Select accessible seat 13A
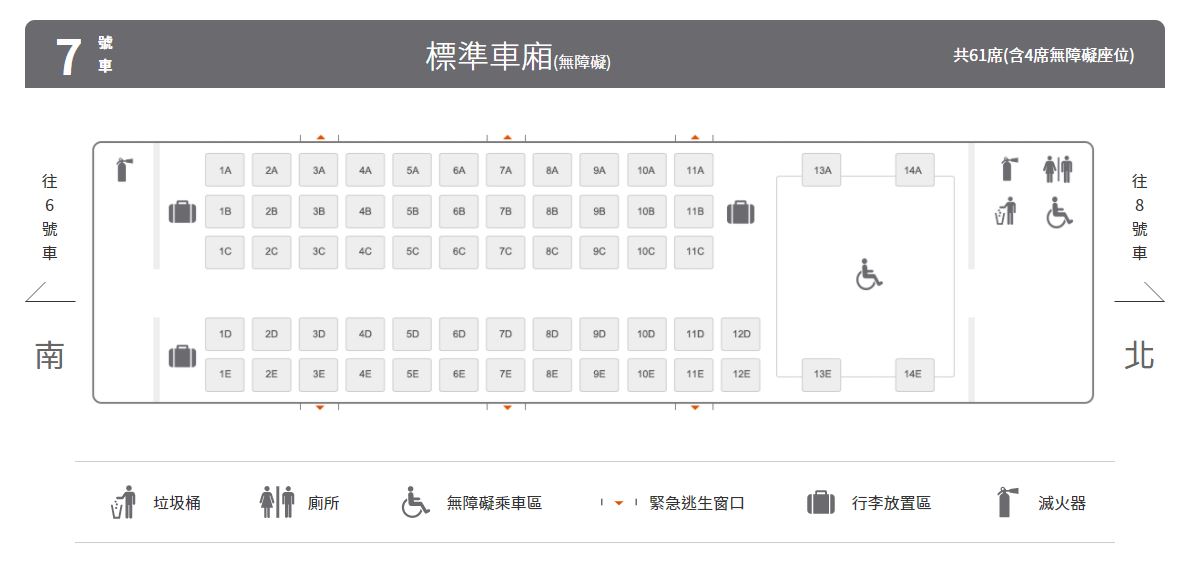Image resolution: width=1193 pixels, height=565 pixels. (822, 171)
